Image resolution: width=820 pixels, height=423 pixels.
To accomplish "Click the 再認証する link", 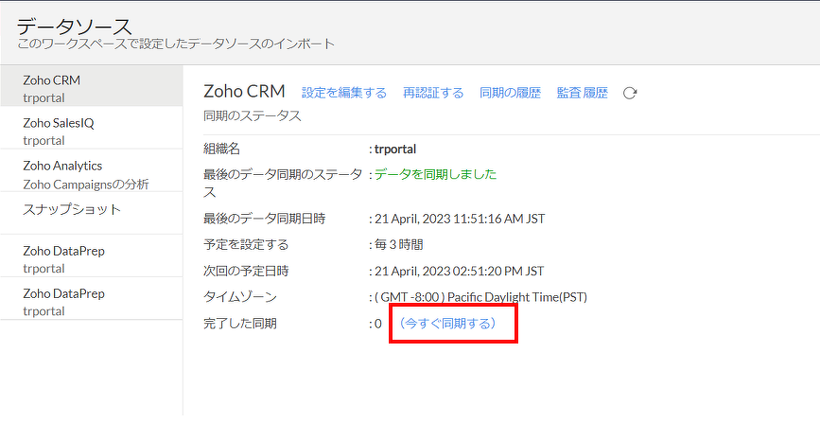I will (433, 93).
